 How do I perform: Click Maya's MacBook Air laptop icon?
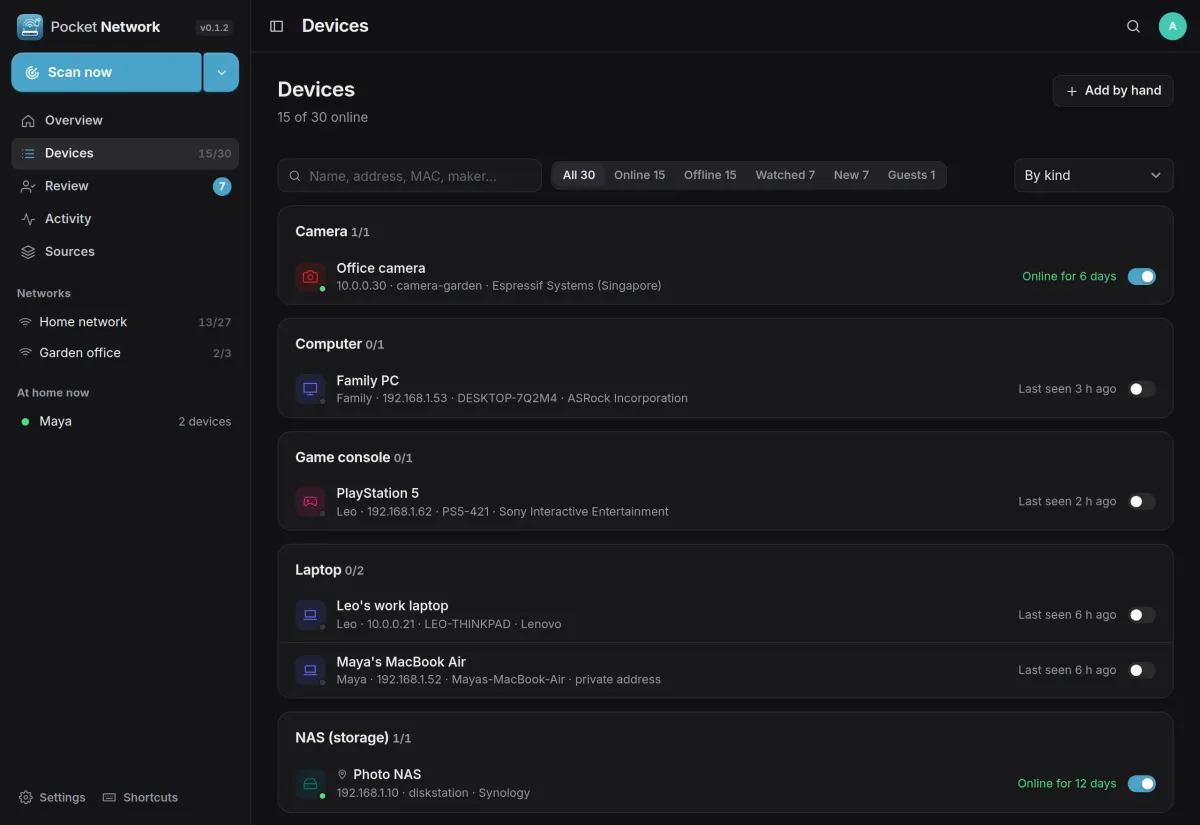point(310,670)
